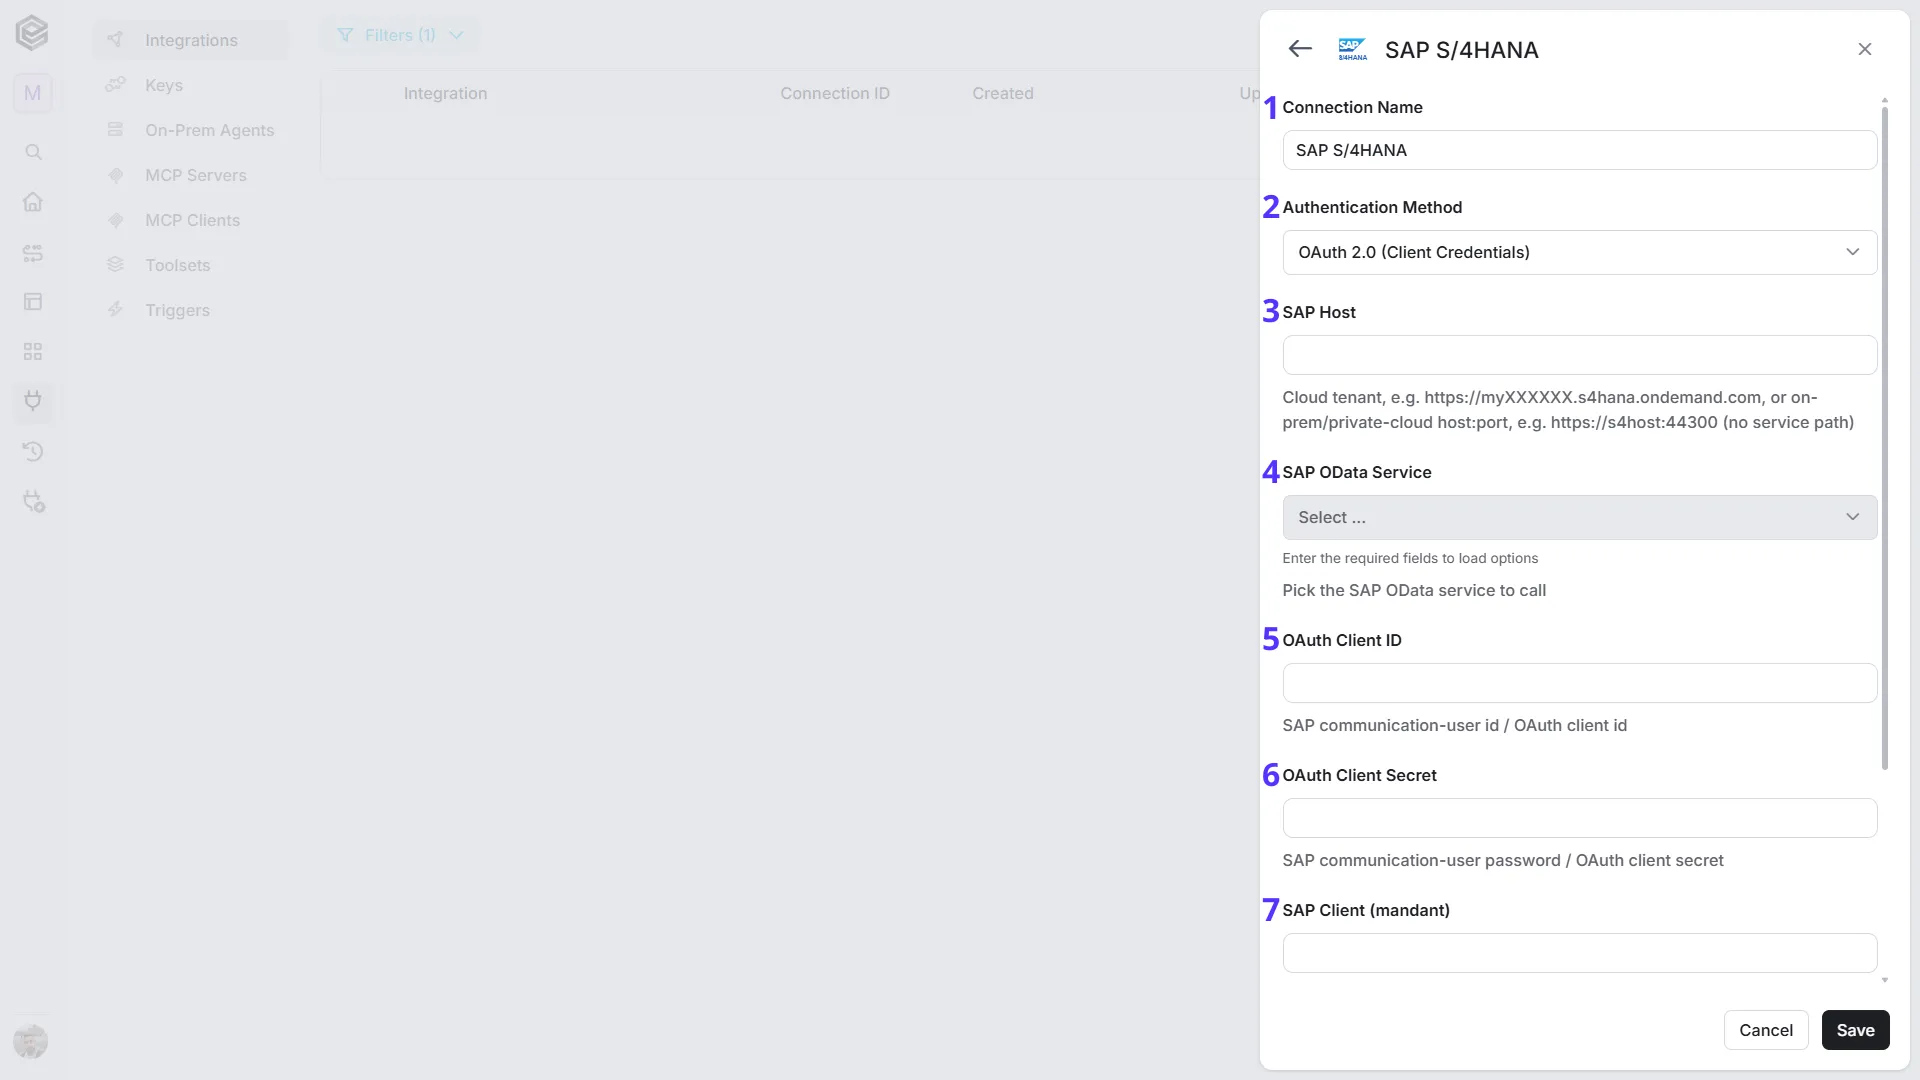Click the Created column header
Image resolution: width=1920 pixels, height=1080 pixels.
1003,93
